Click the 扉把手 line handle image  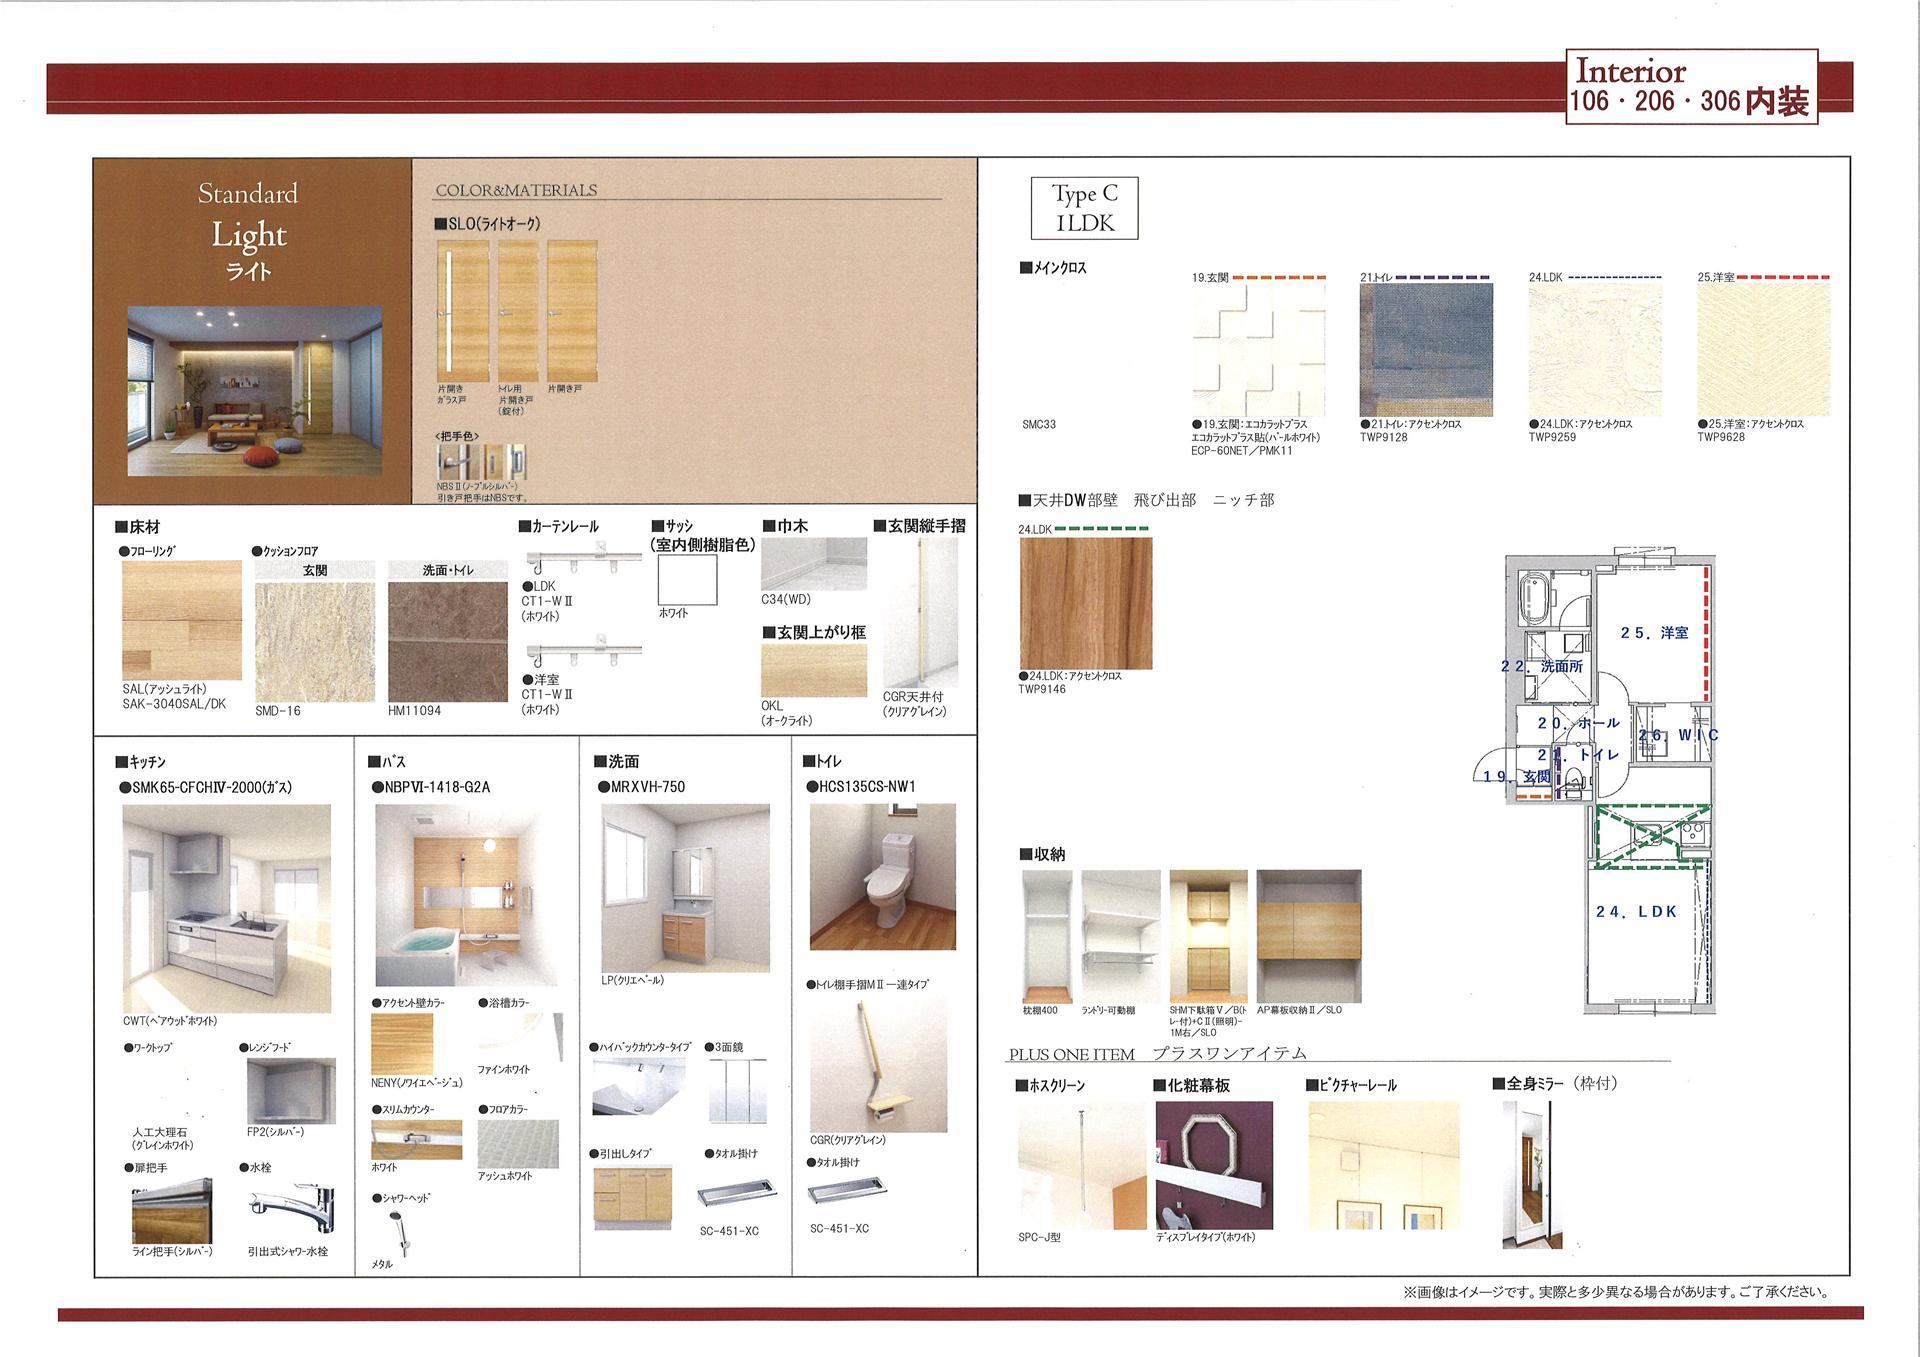click(x=171, y=1210)
